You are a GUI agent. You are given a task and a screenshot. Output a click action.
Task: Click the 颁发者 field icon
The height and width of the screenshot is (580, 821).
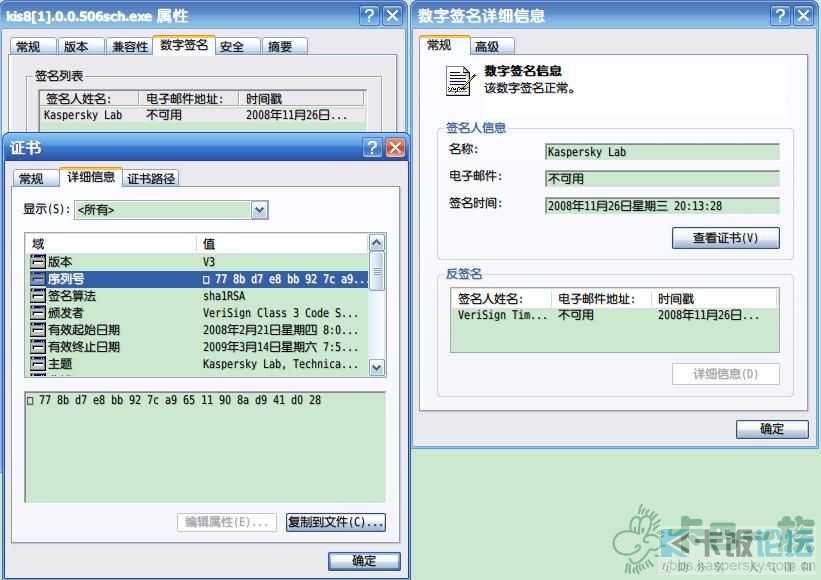coord(38,313)
